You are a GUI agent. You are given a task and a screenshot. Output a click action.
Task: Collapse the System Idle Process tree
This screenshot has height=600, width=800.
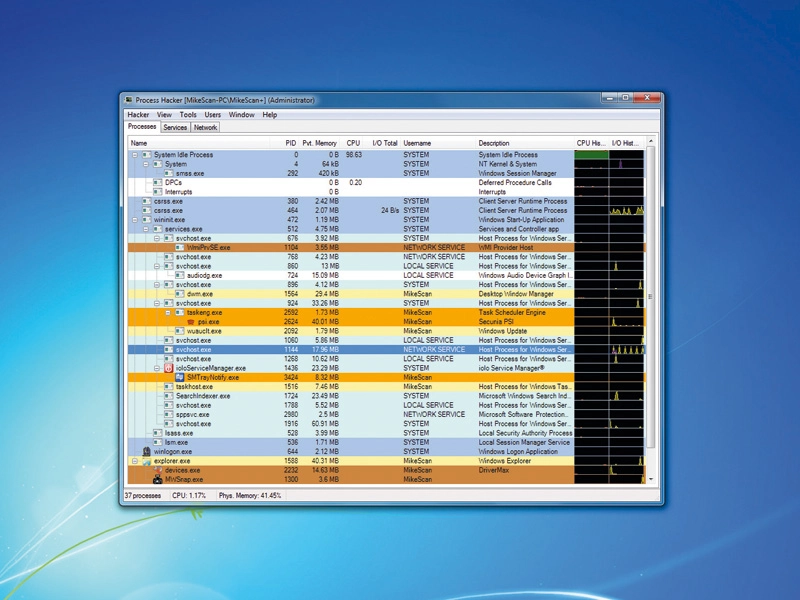point(135,155)
